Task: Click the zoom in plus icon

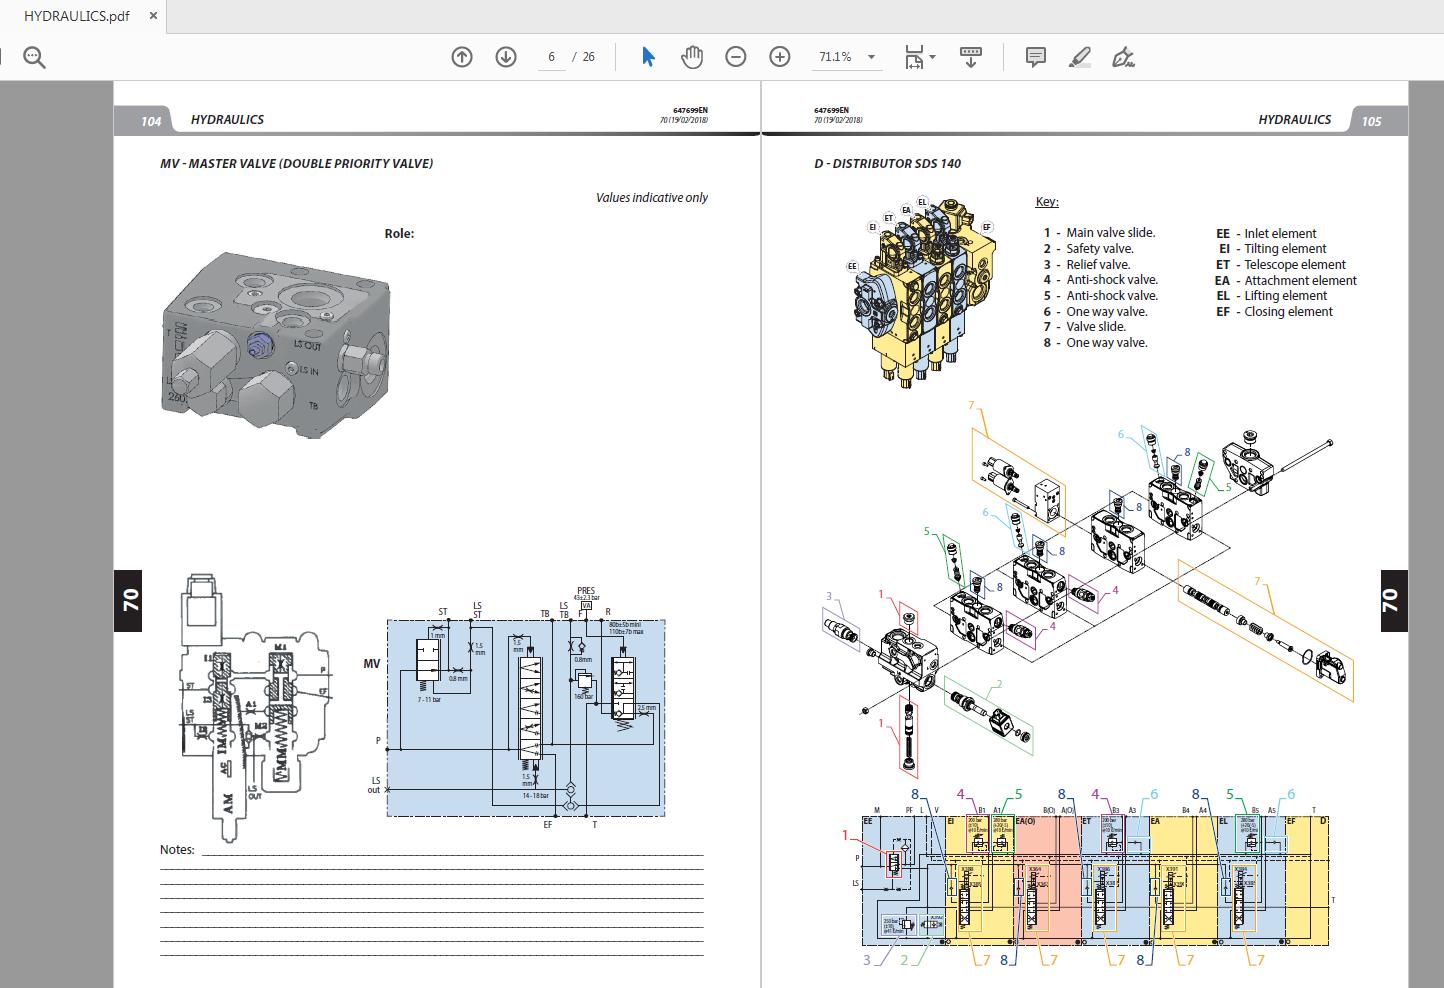Action: click(780, 57)
